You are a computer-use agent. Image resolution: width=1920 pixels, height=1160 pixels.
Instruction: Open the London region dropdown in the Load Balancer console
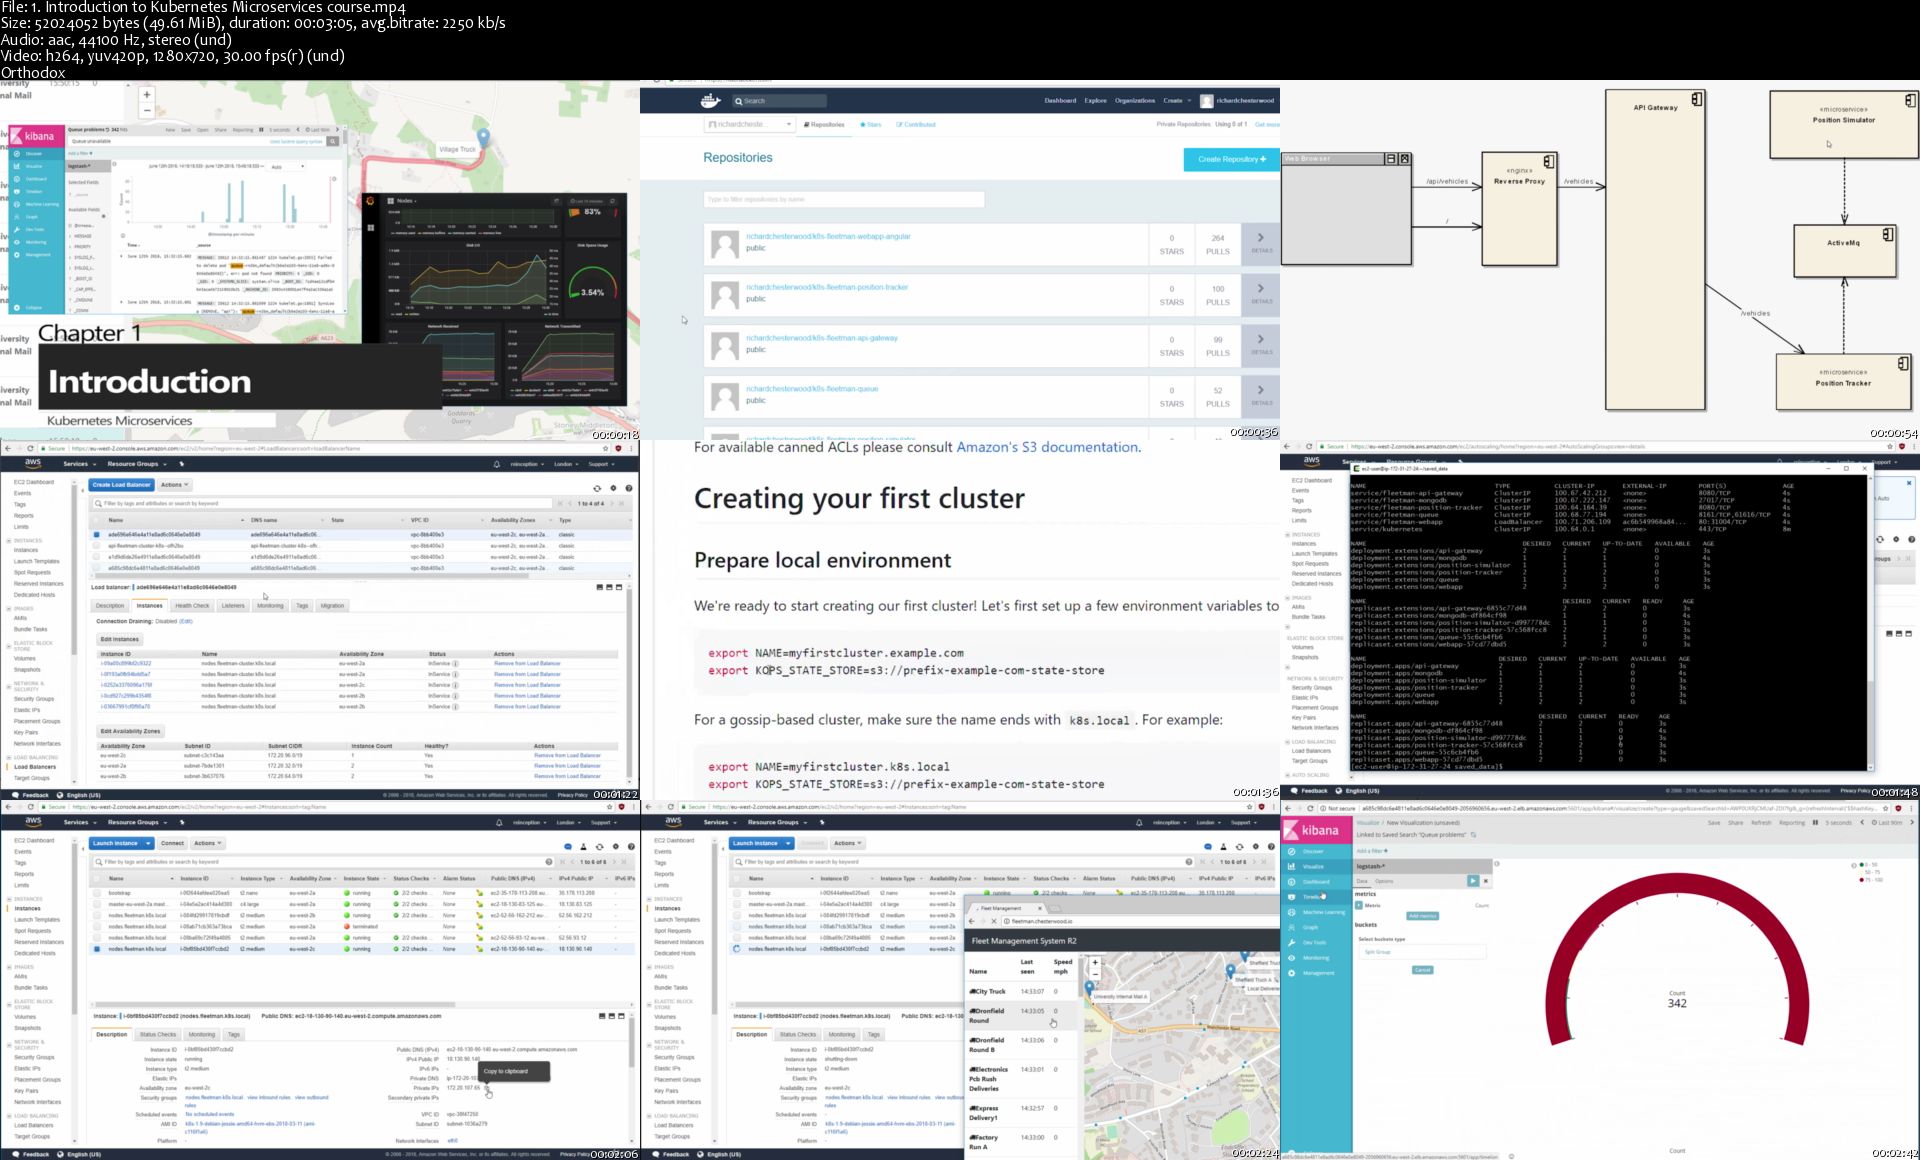pos(566,464)
